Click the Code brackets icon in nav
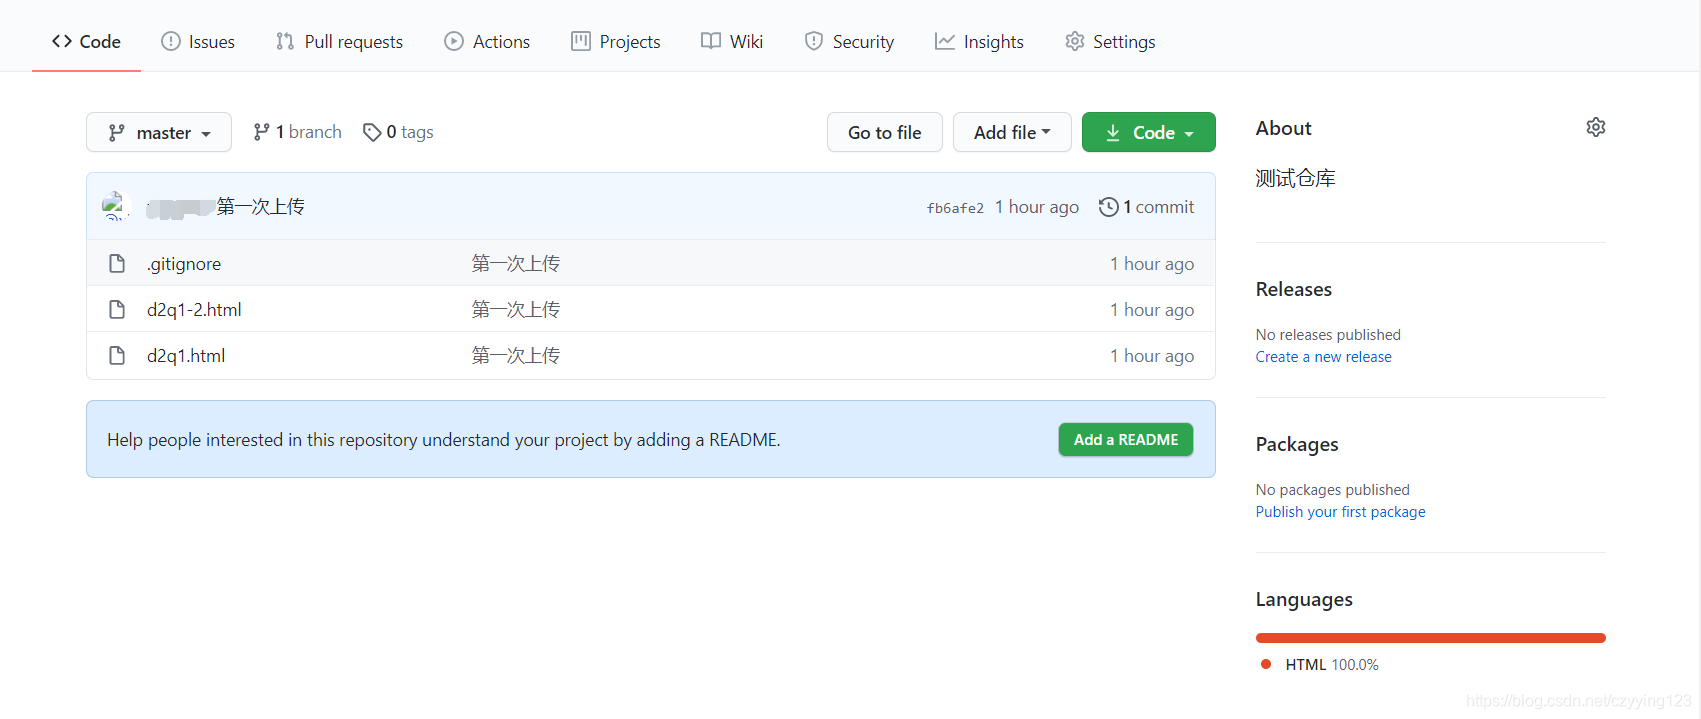The image size is (1701, 719). point(62,41)
